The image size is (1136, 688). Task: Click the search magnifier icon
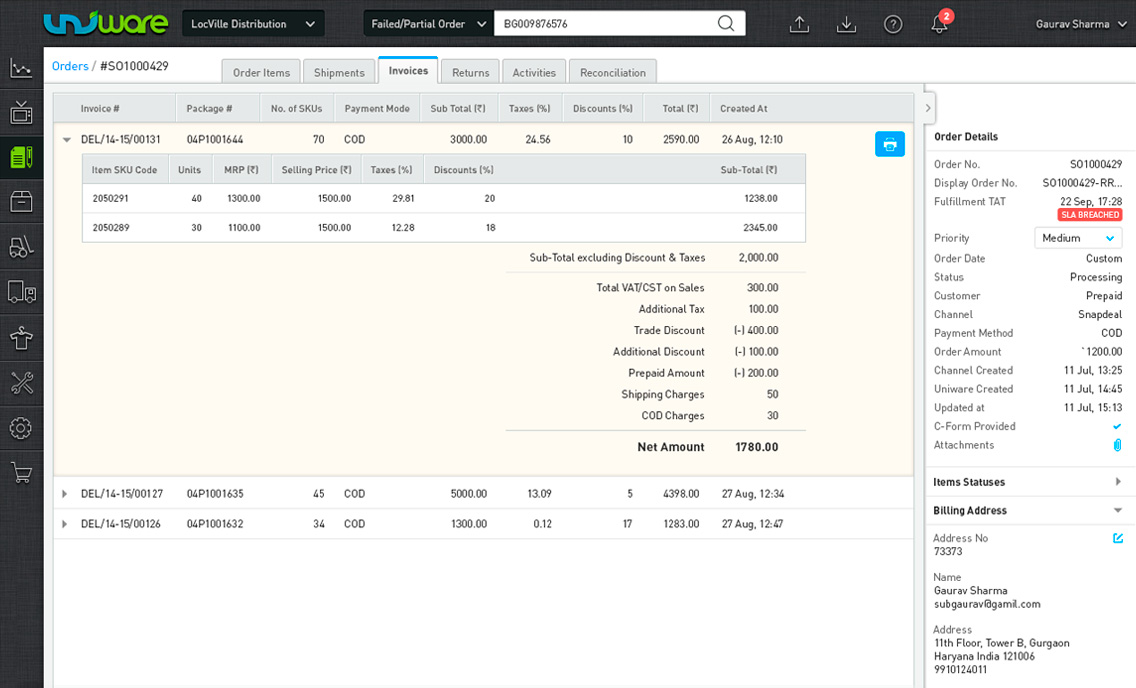[x=726, y=23]
